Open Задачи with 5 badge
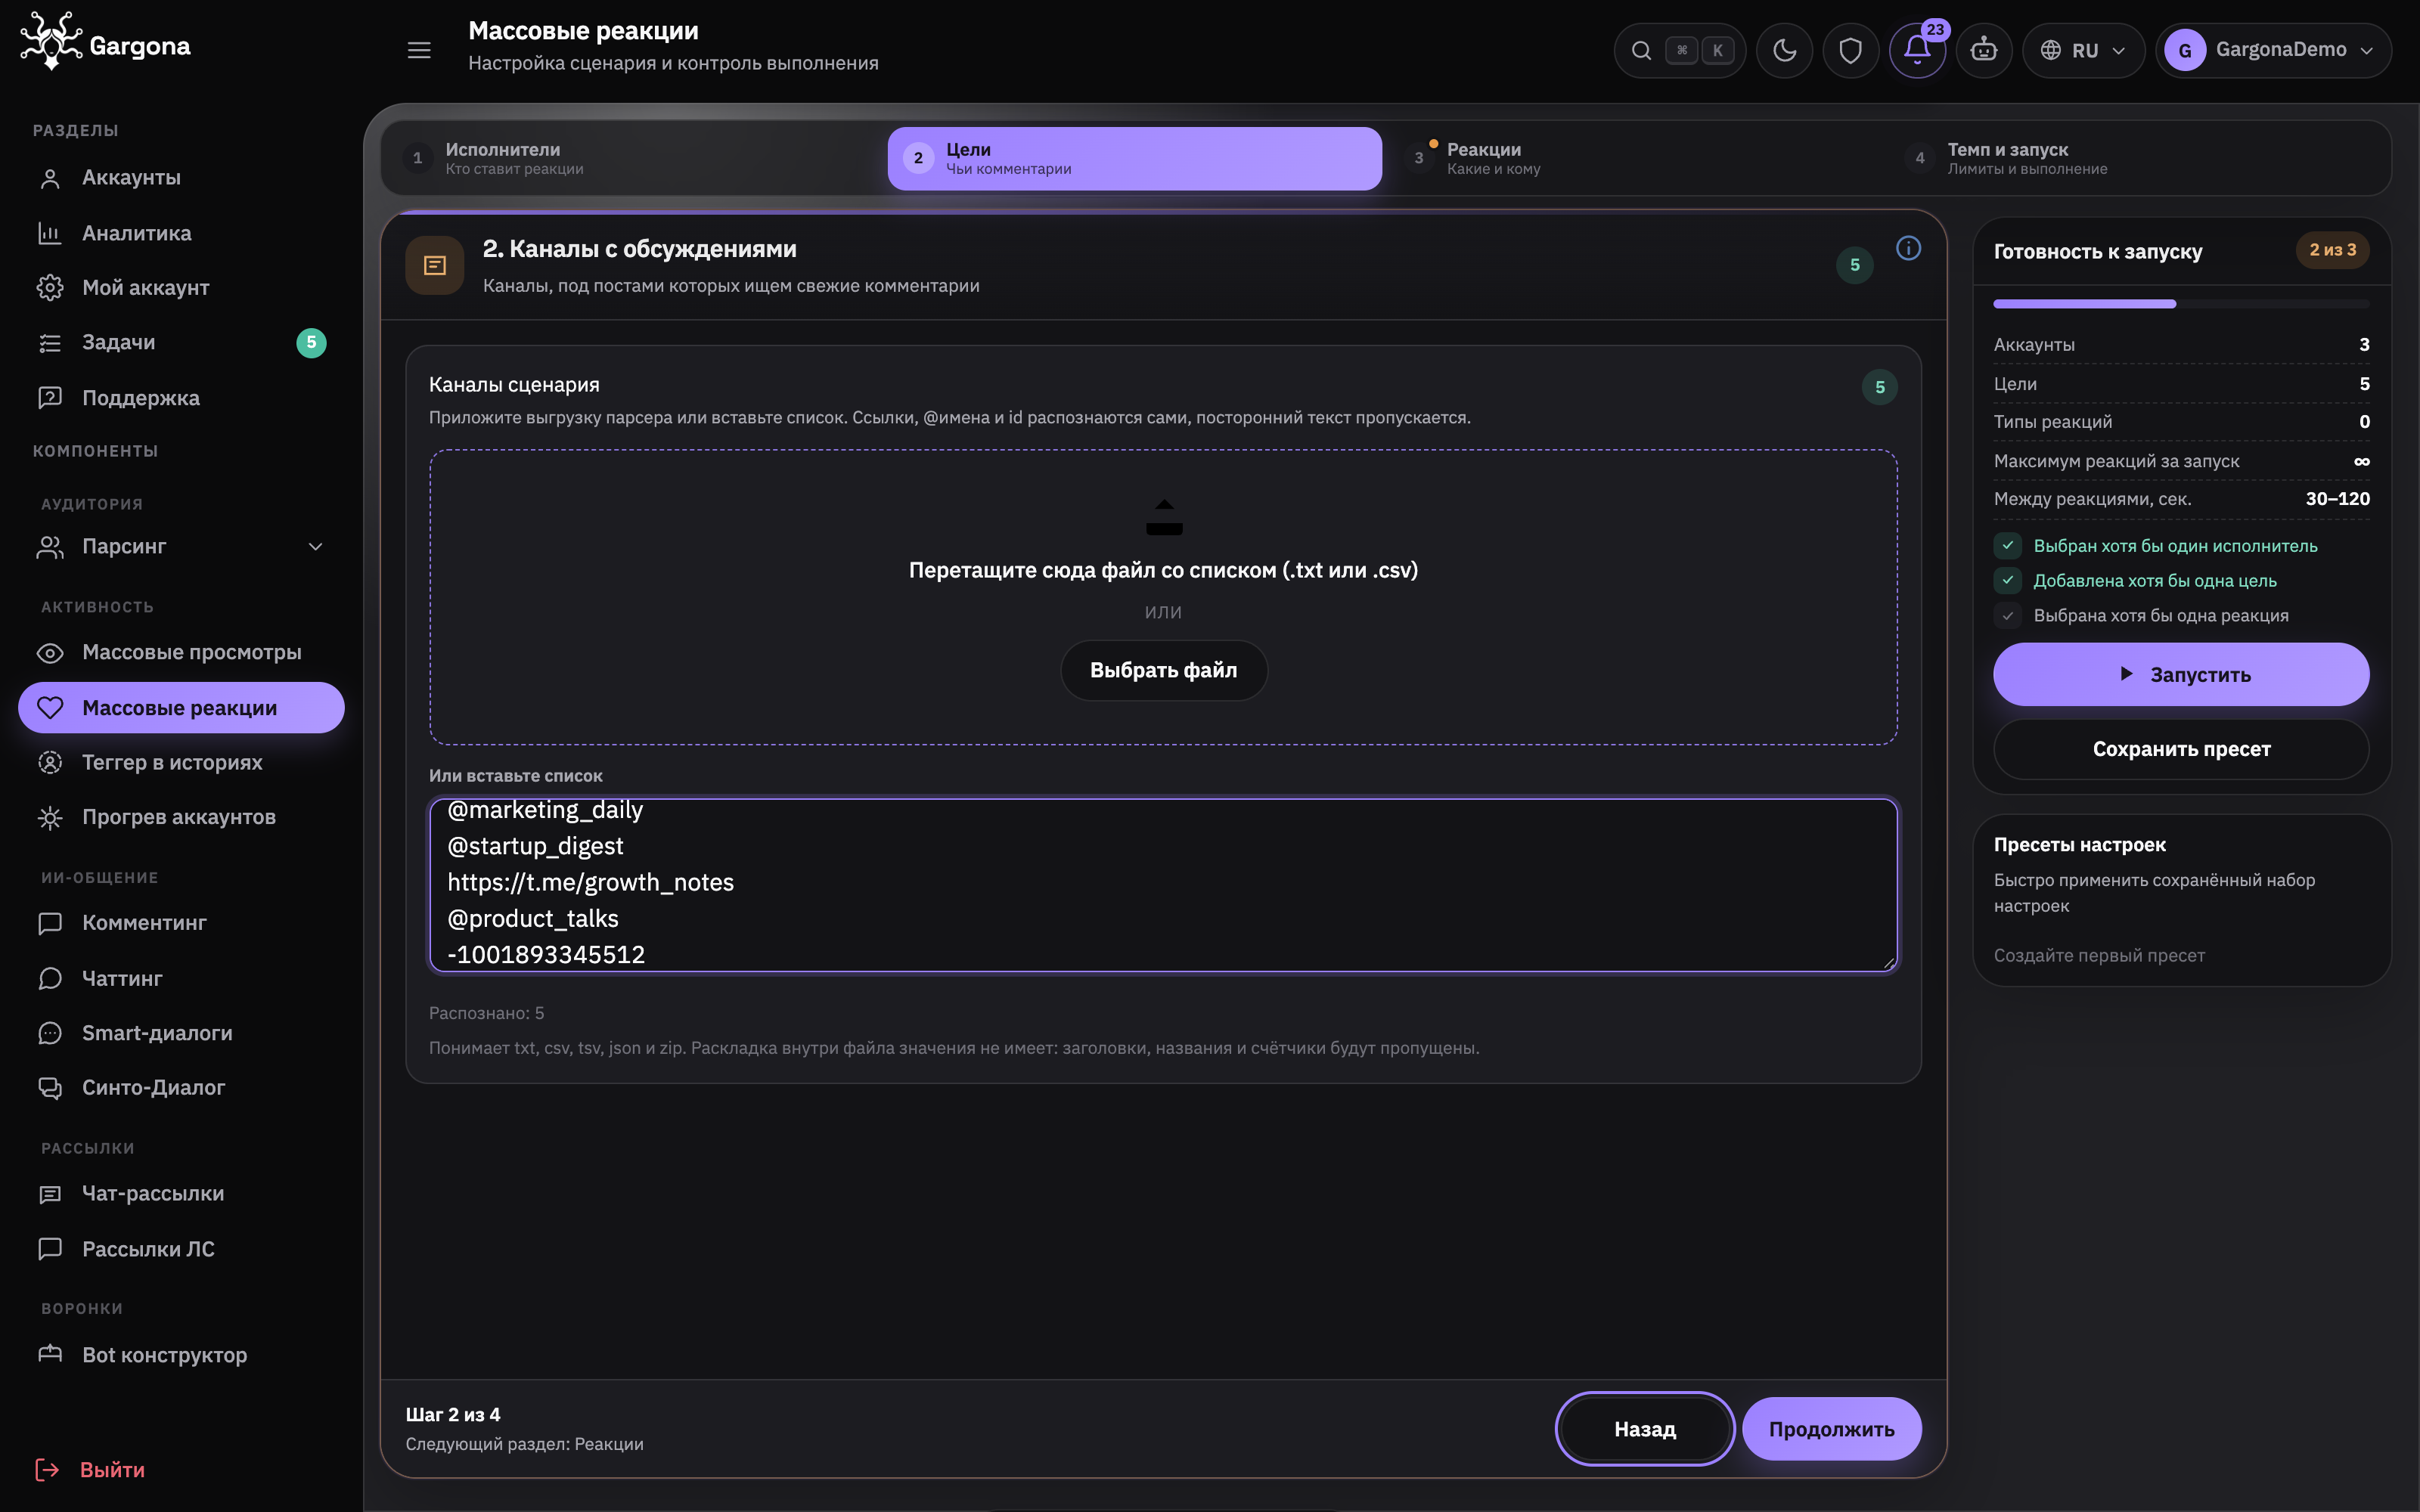The image size is (2420, 1512). point(181,343)
